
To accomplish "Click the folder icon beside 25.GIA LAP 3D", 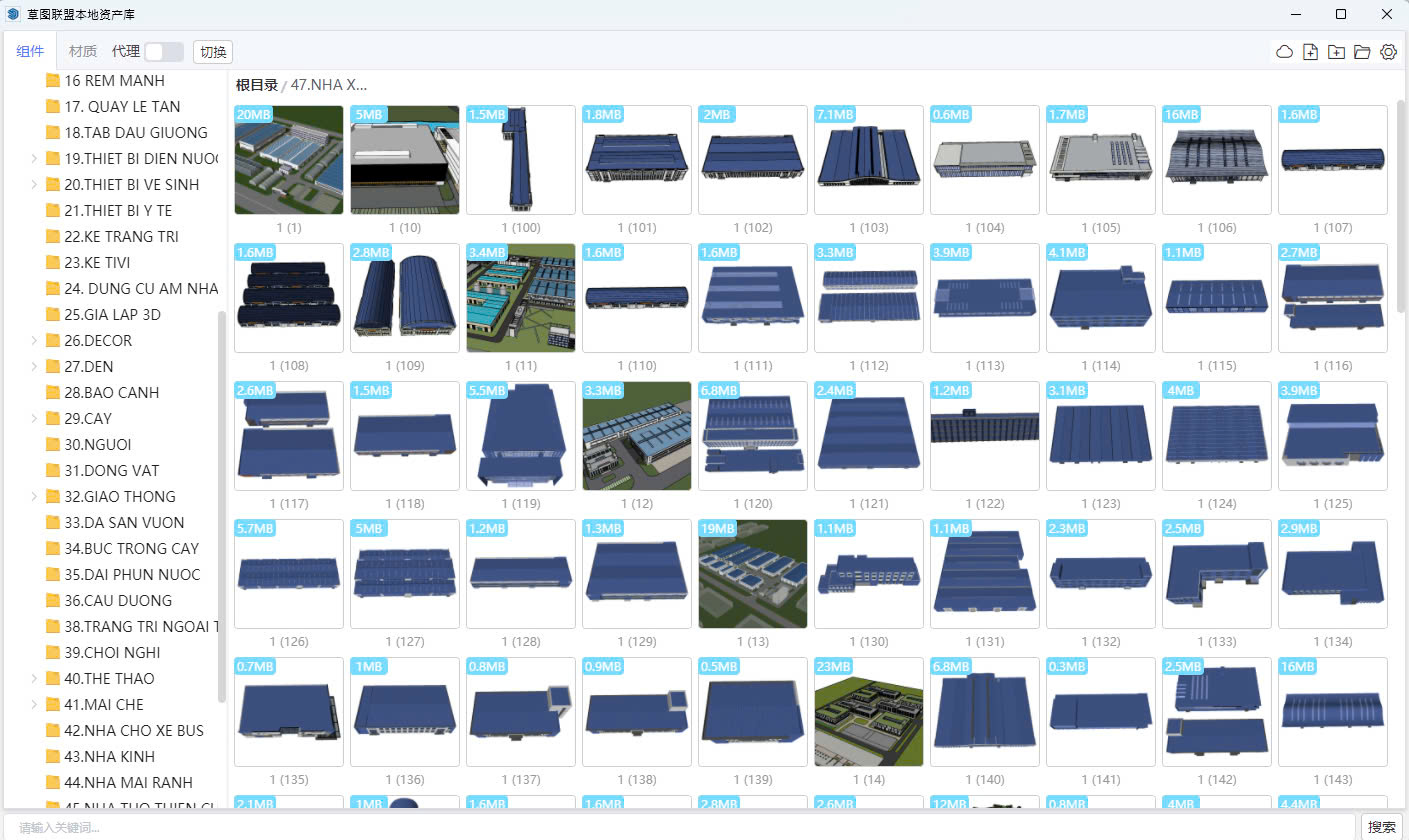I will (53, 315).
